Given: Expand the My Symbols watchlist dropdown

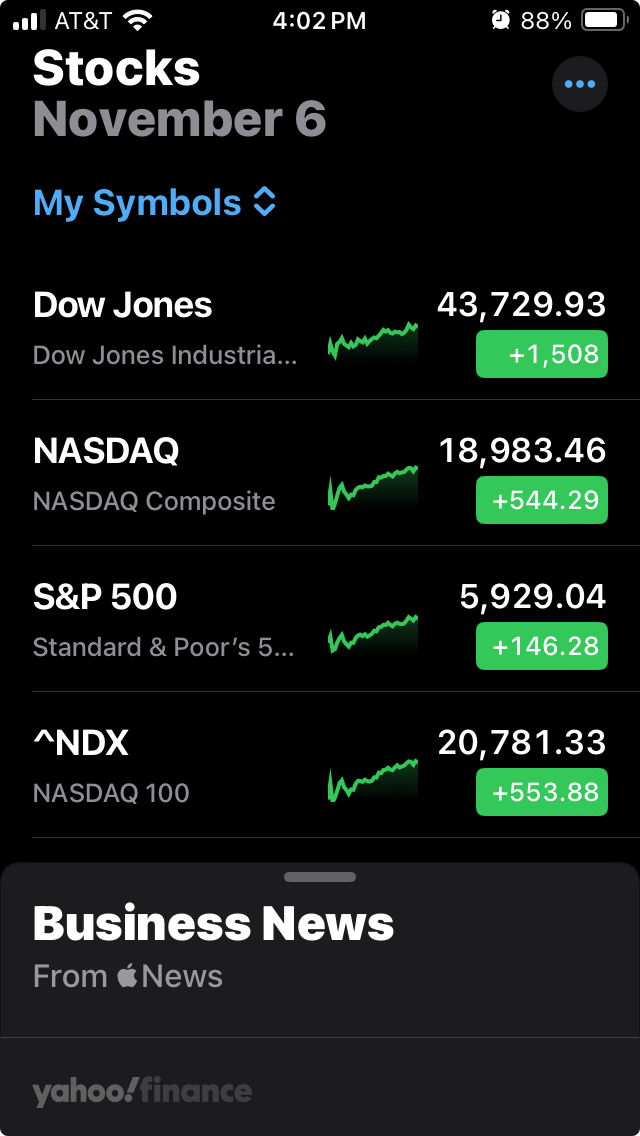Looking at the screenshot, I should [154, 202].
